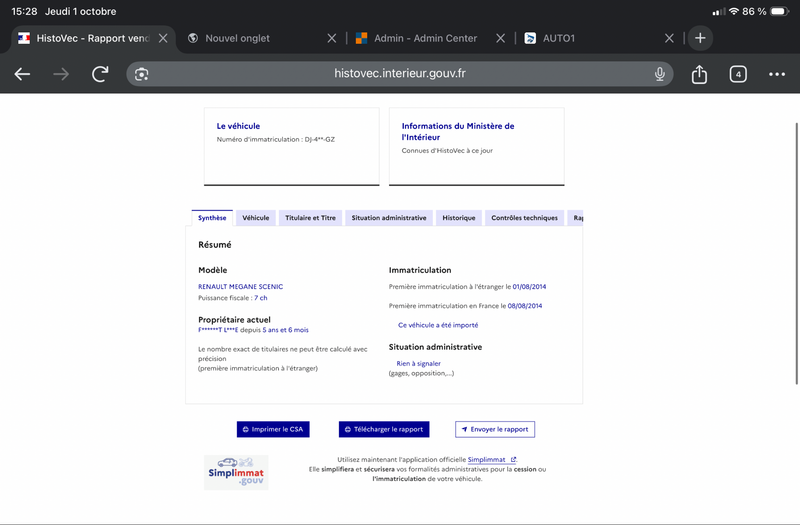Activate voice search microphone icon
The height and width of the screenshot is (525, 800).
(x=660, y=74)
